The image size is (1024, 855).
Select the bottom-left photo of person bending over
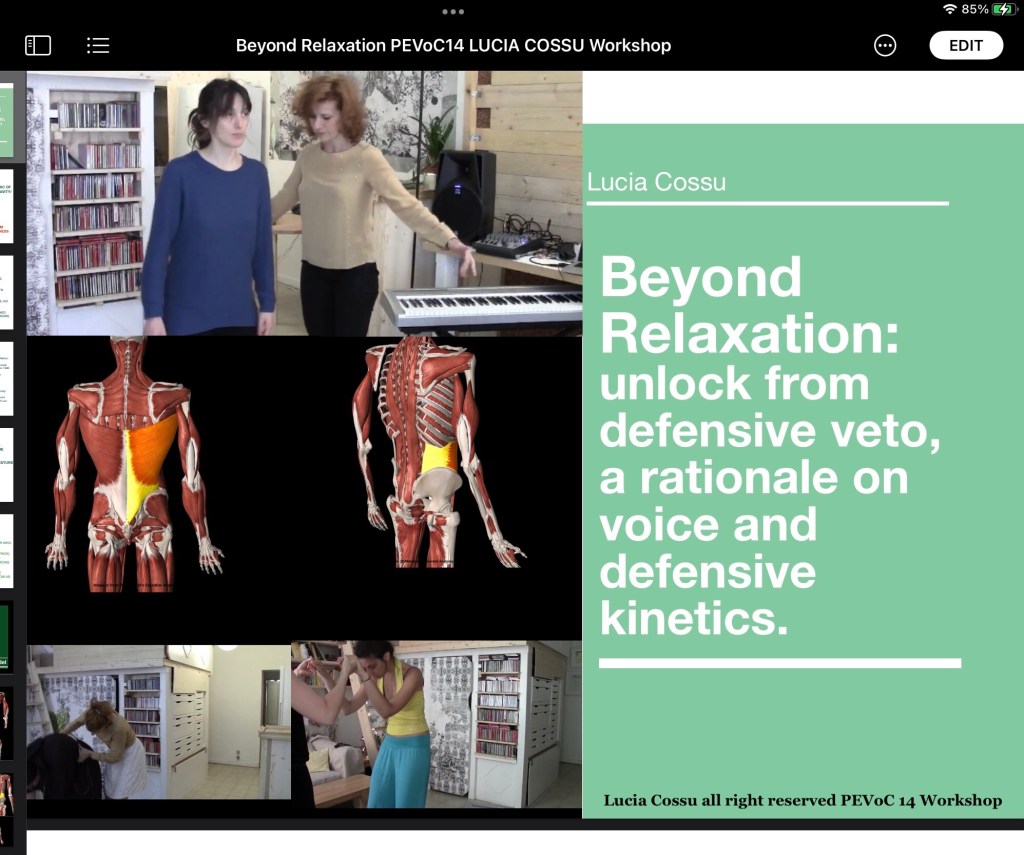[x=158, y=722]
